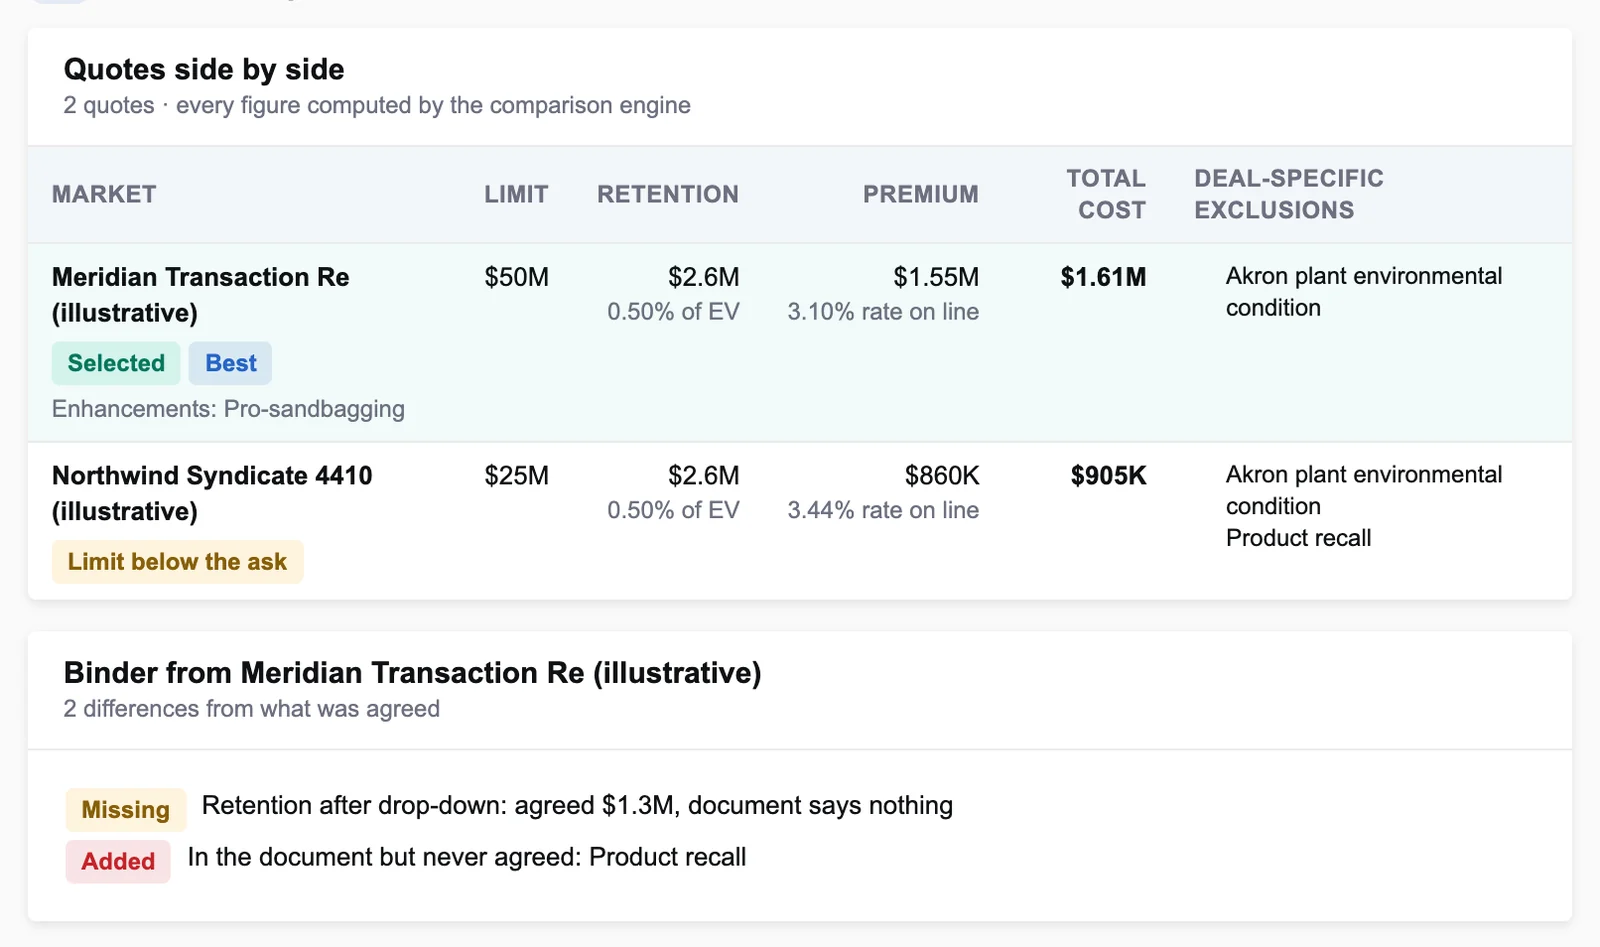Image resolution: width=1600 pixels, height=947 pixels.
Task: Click the $1.55M premium value
Action: pos(936,277)
